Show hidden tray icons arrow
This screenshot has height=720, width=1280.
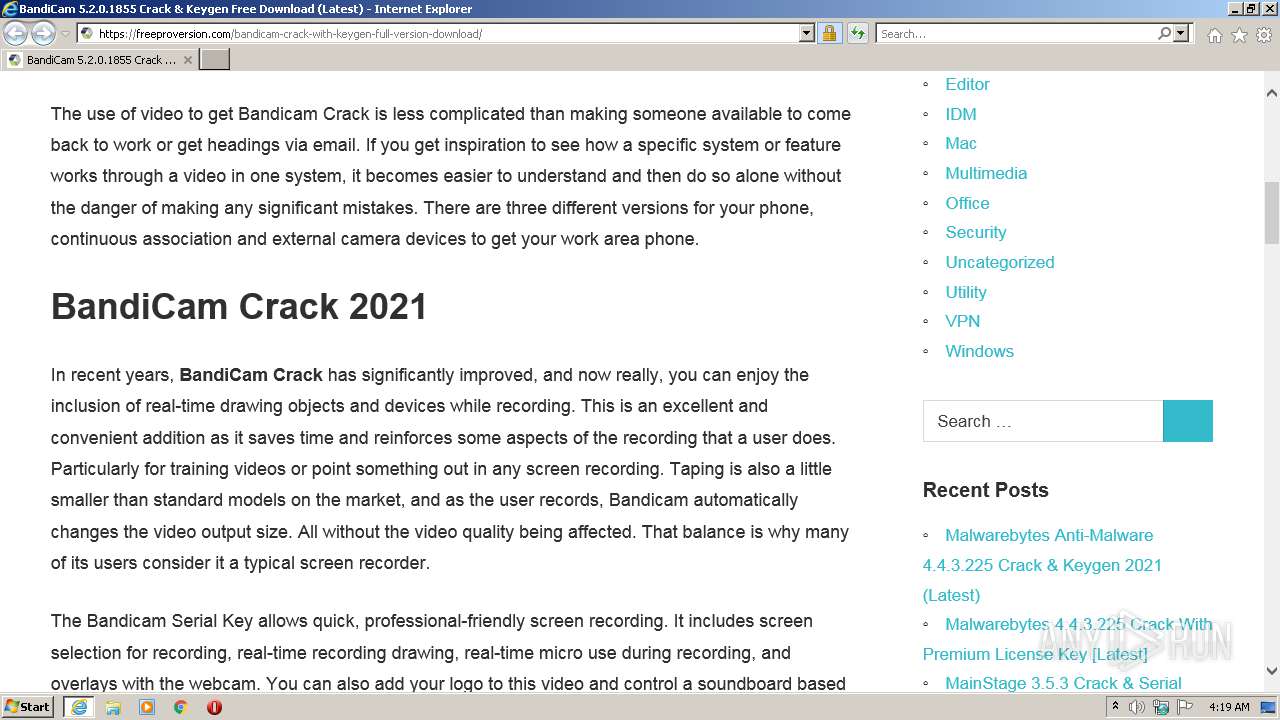1115,707
